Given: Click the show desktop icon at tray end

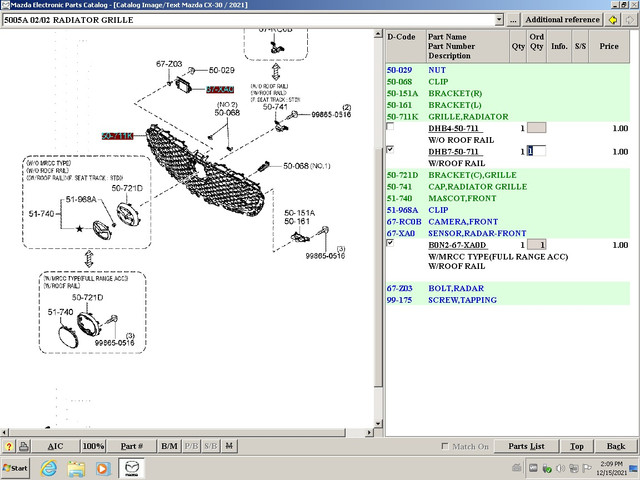Looking at the screenshot, I should point(633,468).
